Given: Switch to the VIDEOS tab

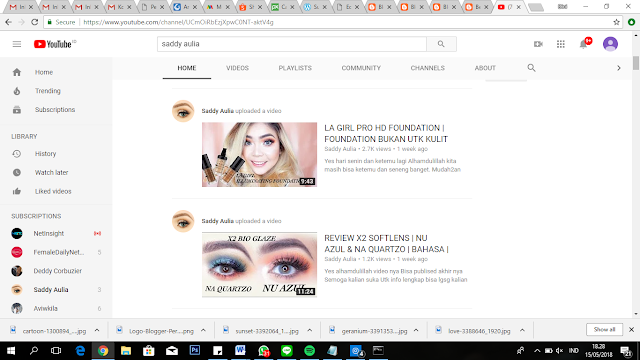Looking at the screenshot, I should (238, 68).
